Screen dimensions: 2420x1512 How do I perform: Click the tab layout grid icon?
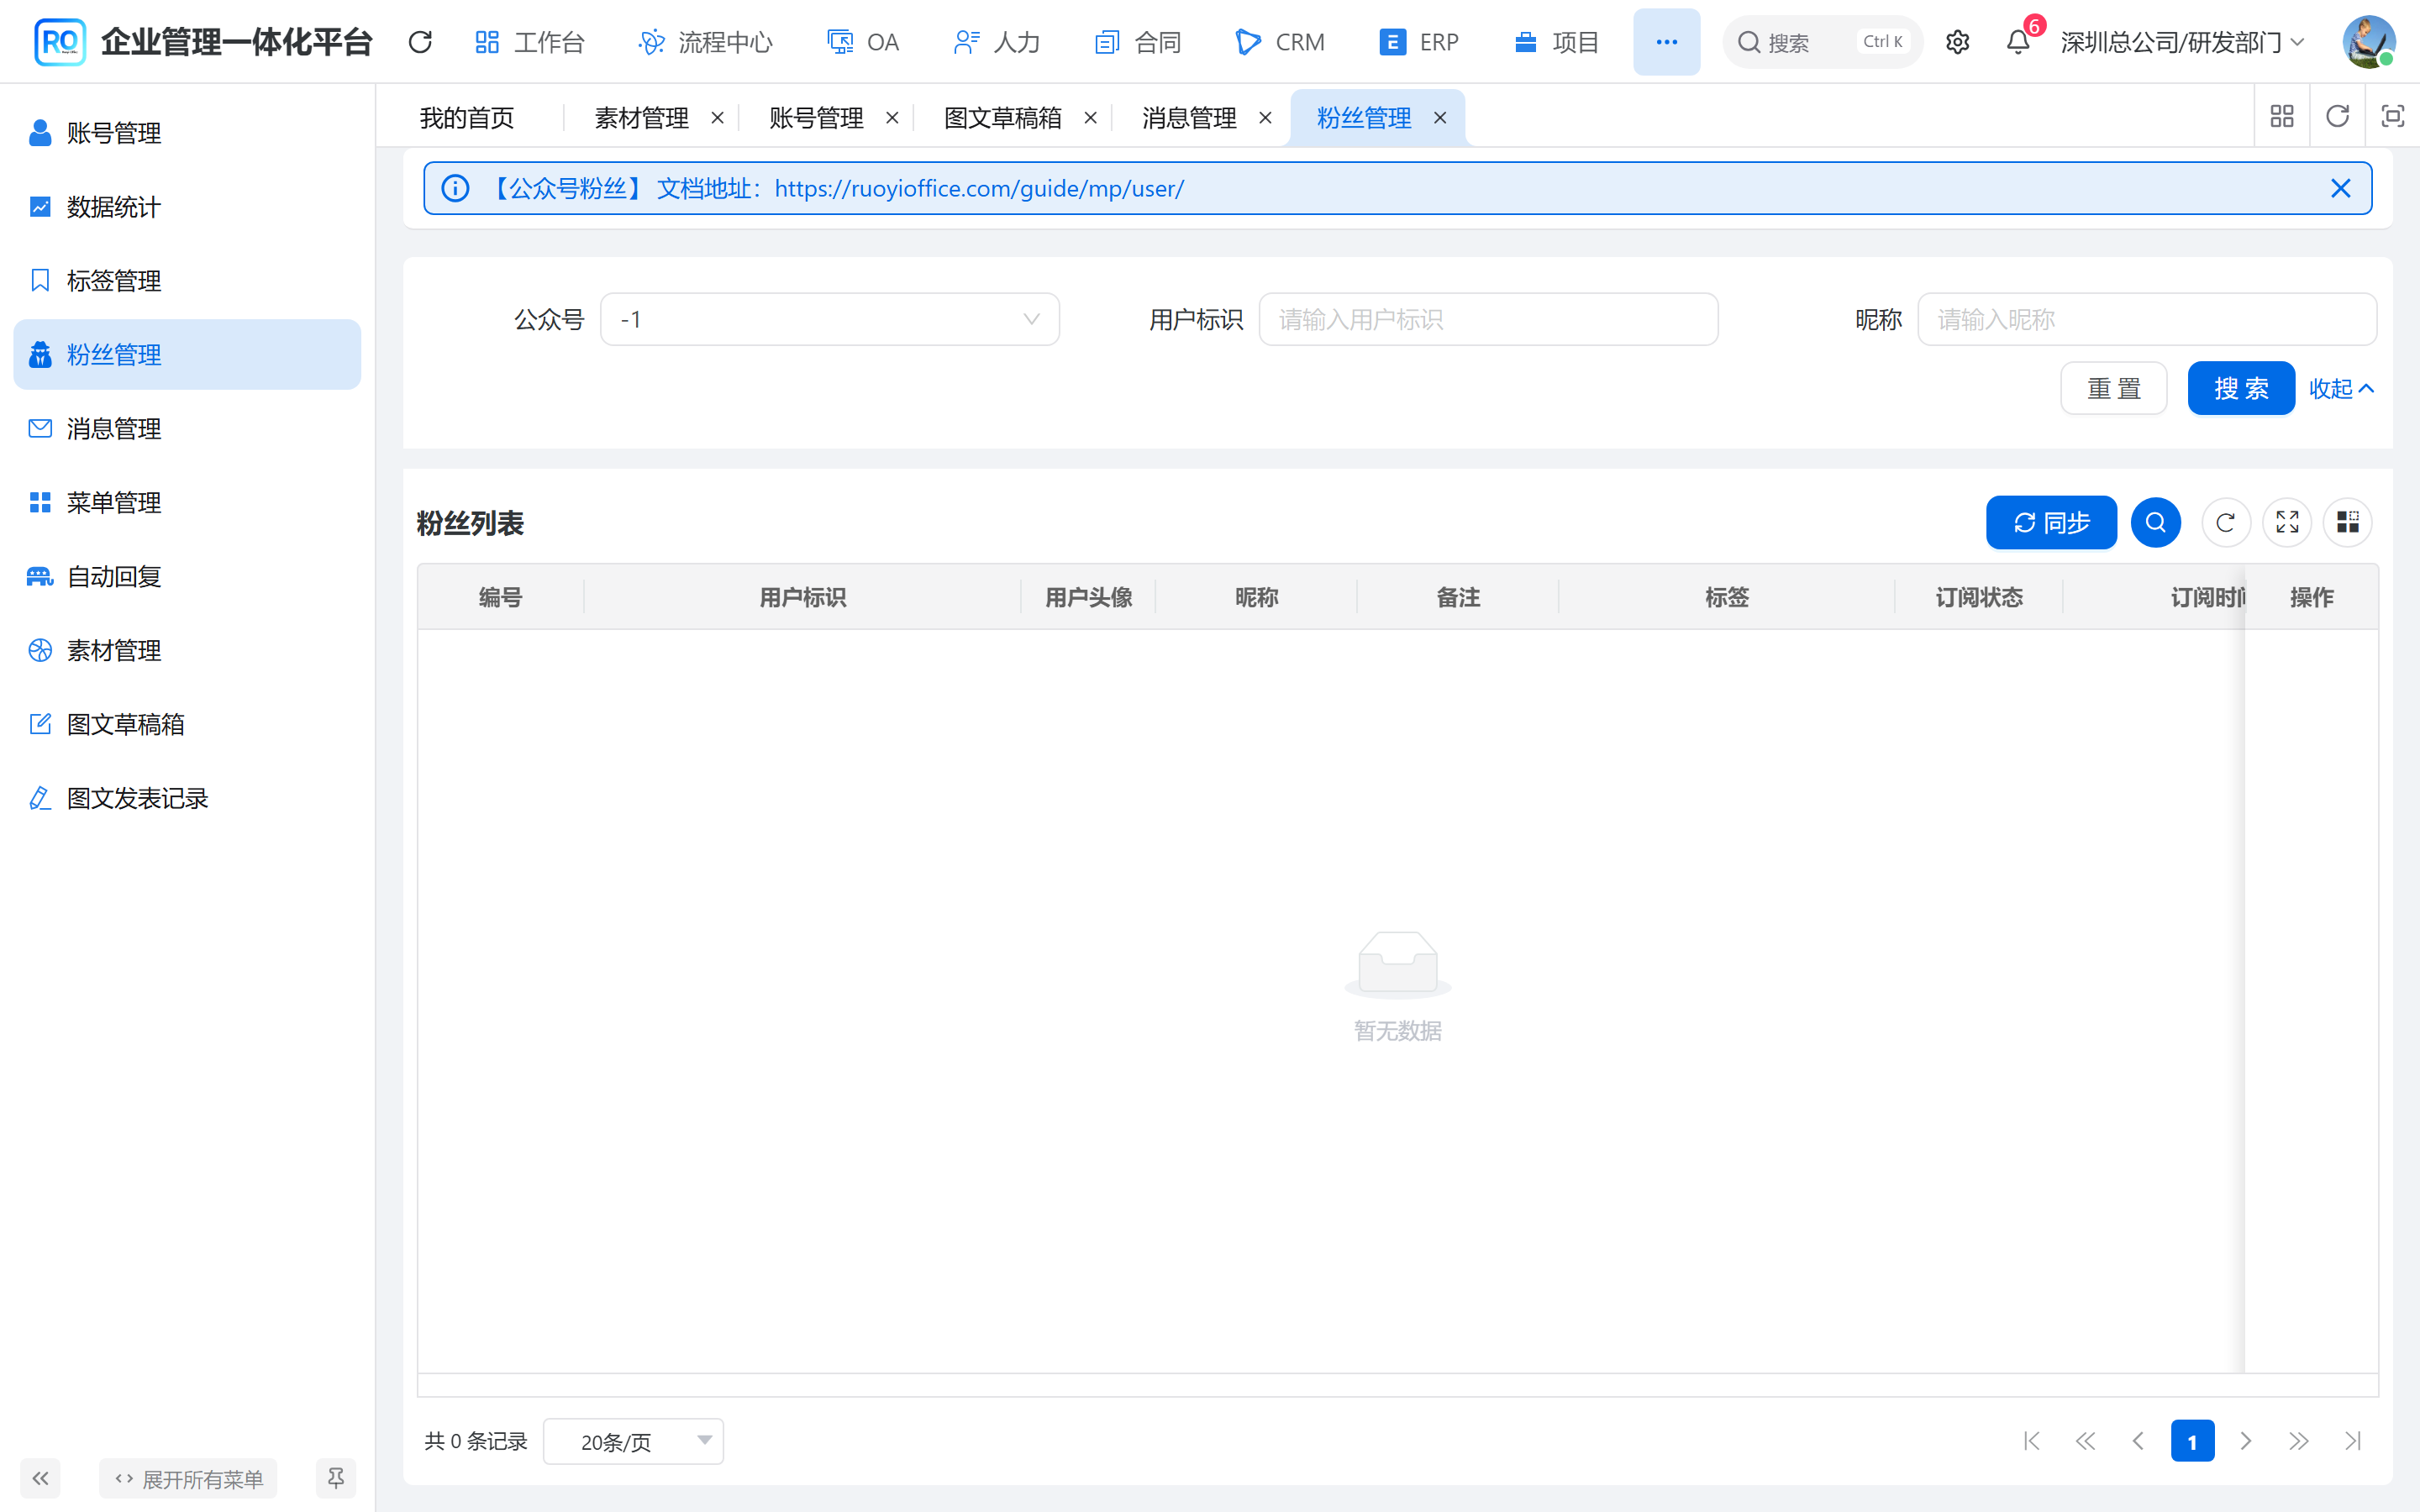[x=2281, y=117]
